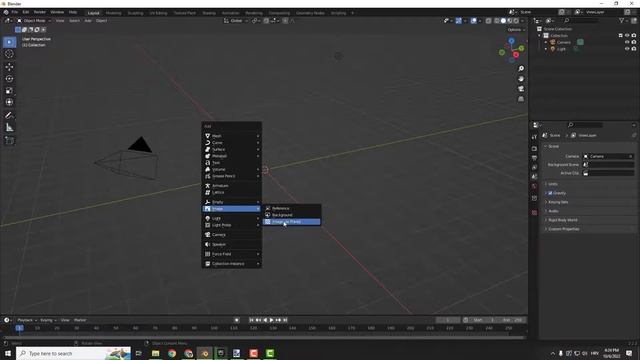This screenshot has width=640, height=360.
Task: Hide the Camera object with its eye icon
Action: pyautogui.click(x=627, y=42)
